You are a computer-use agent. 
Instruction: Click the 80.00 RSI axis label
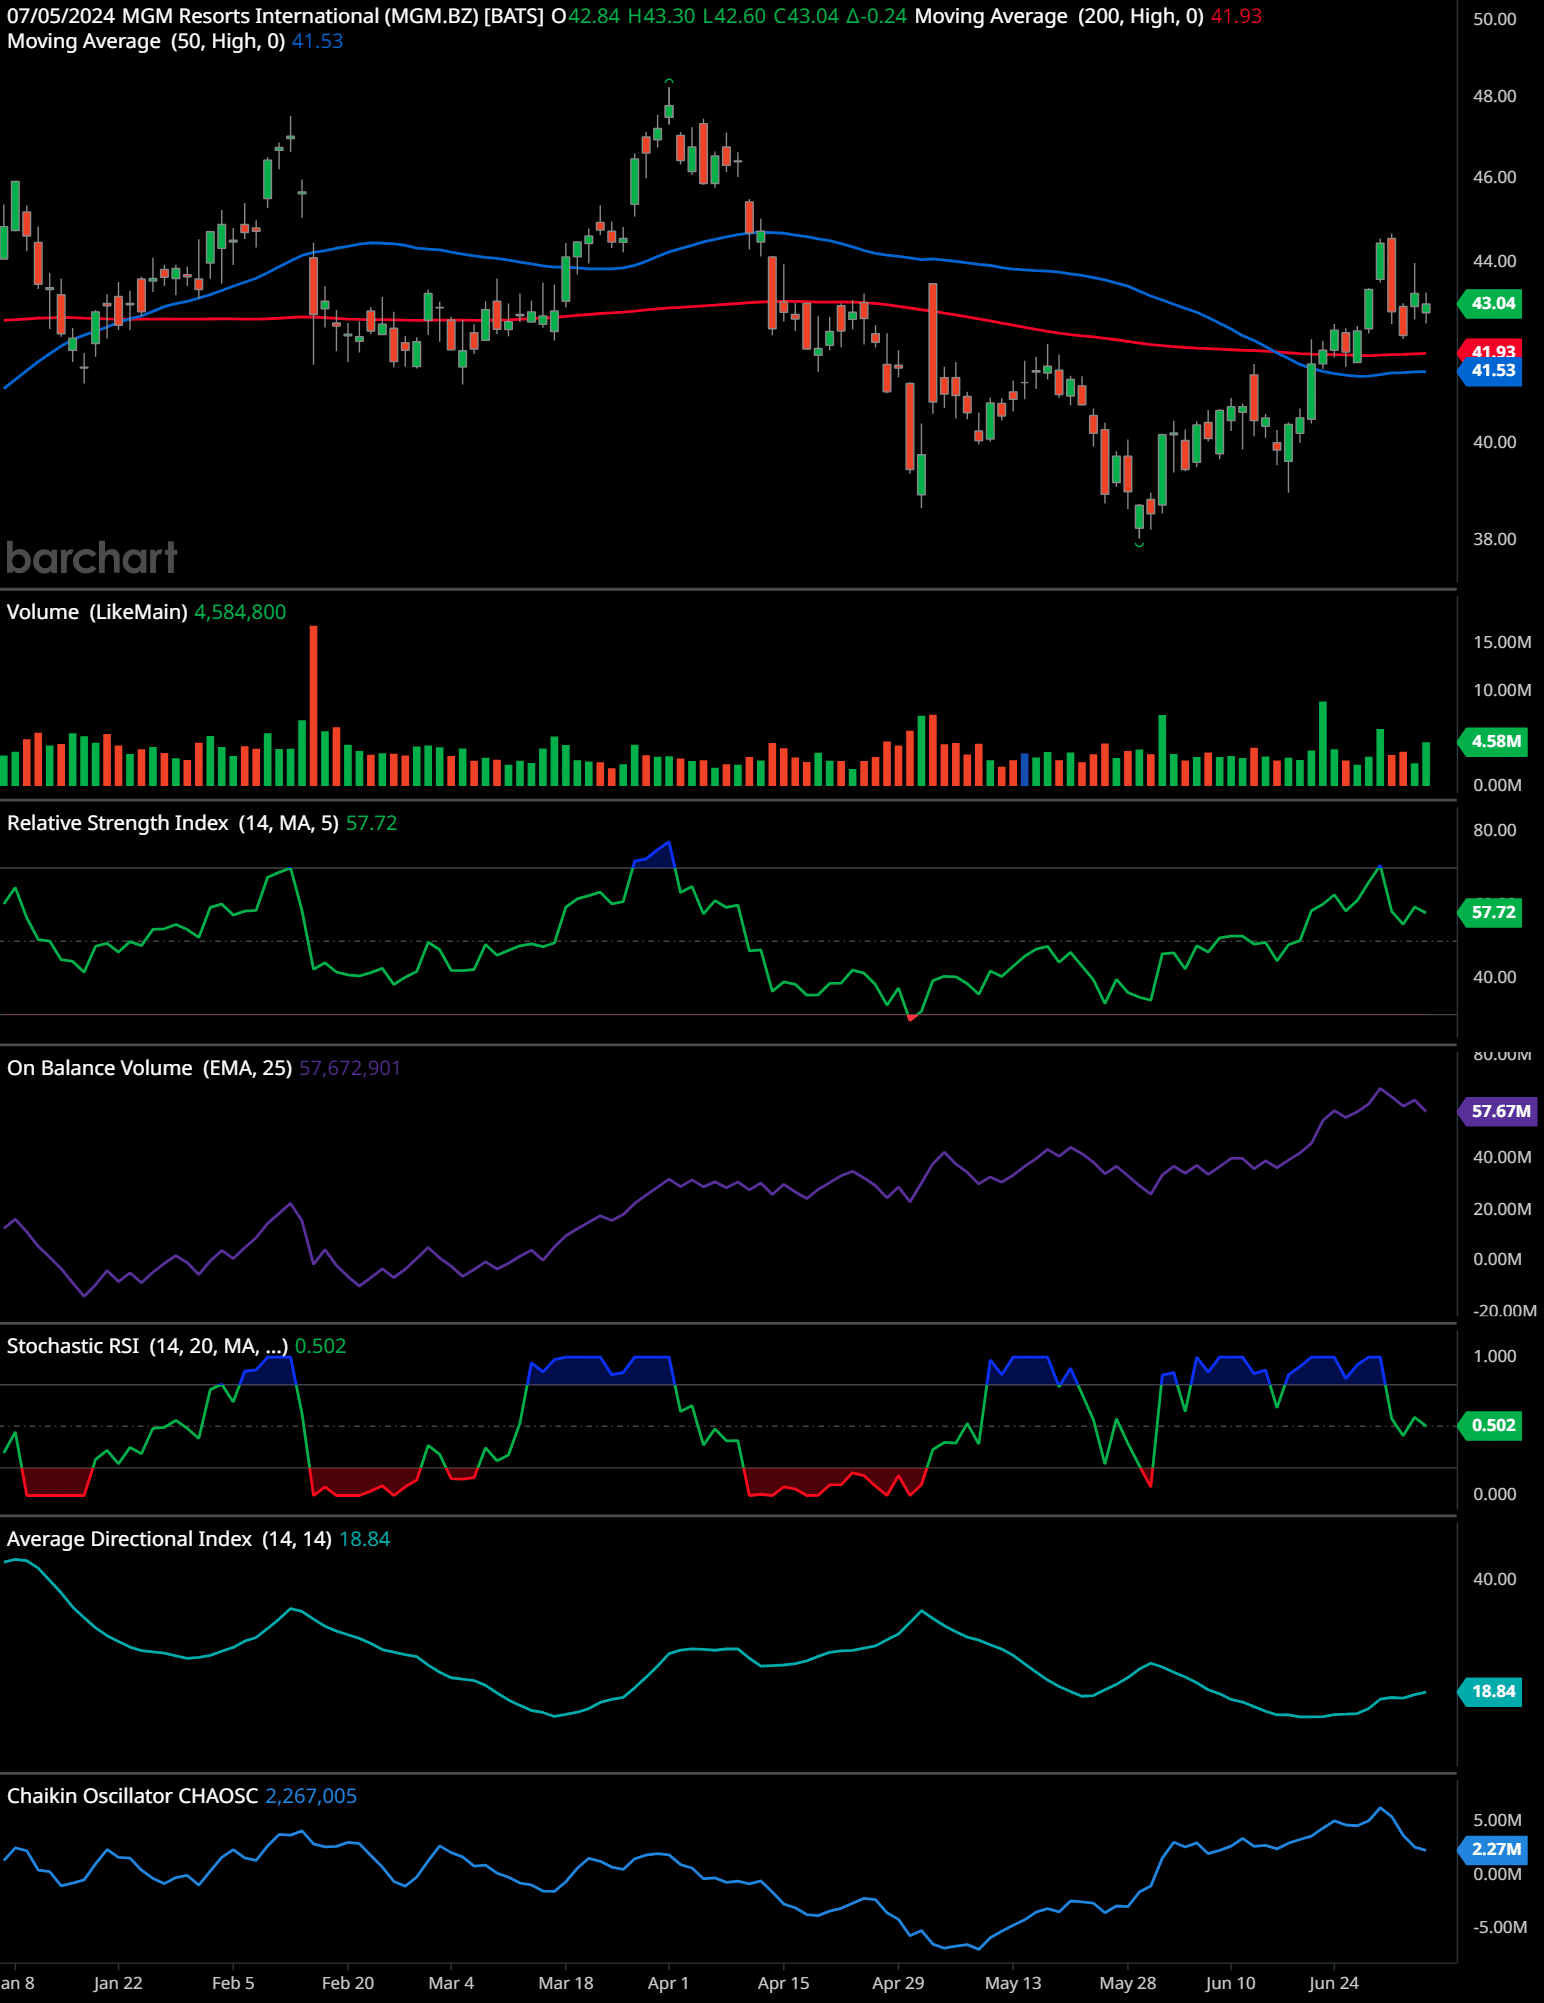1494,830
